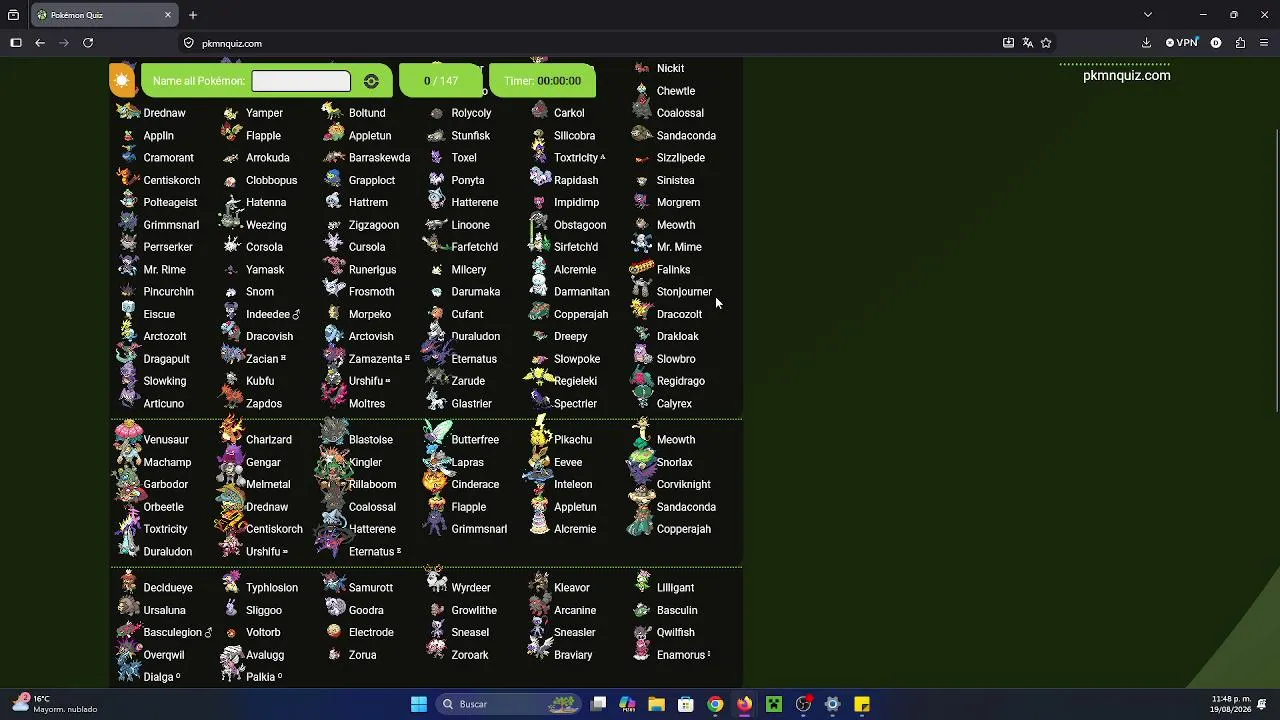The width and height of the screenshot is (1280, 720).
Task: Click the 'Ursaluna' name text
Action: coord(165,611)
